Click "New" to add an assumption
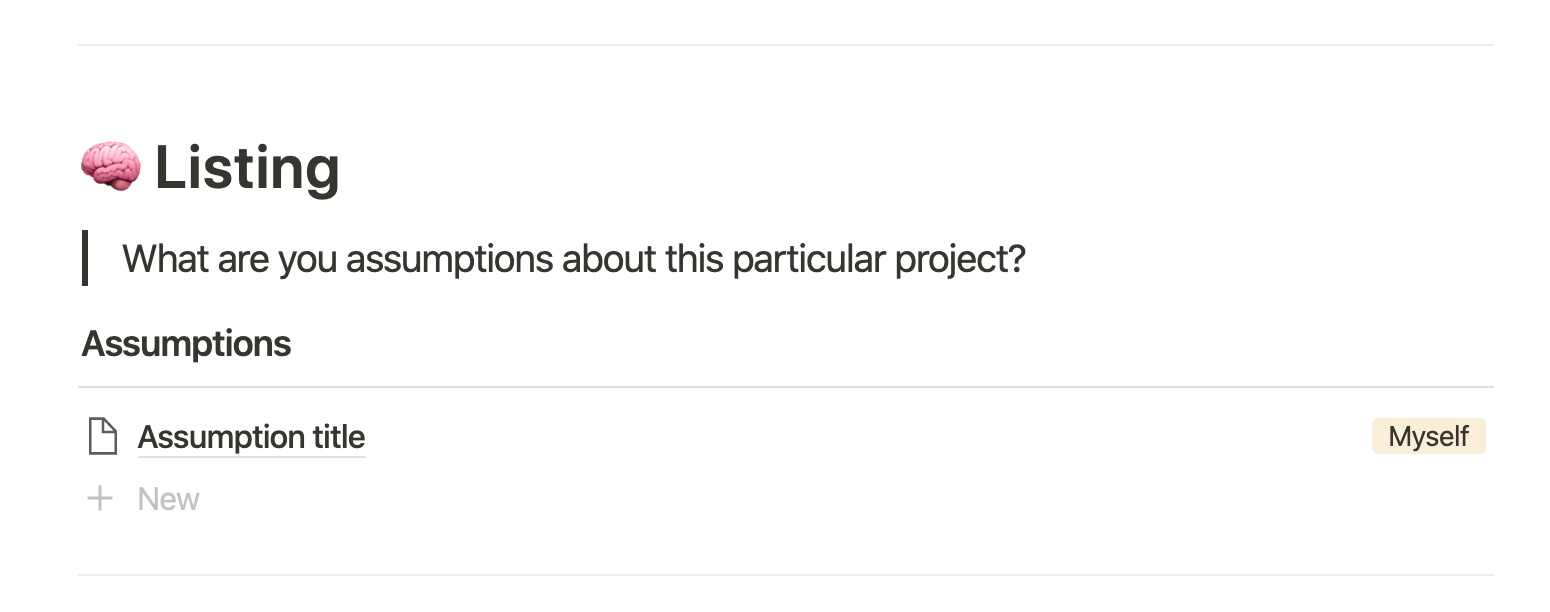The height and width of the screenshot is (612, 1550). pyautogui.click(x=168, y=499)
